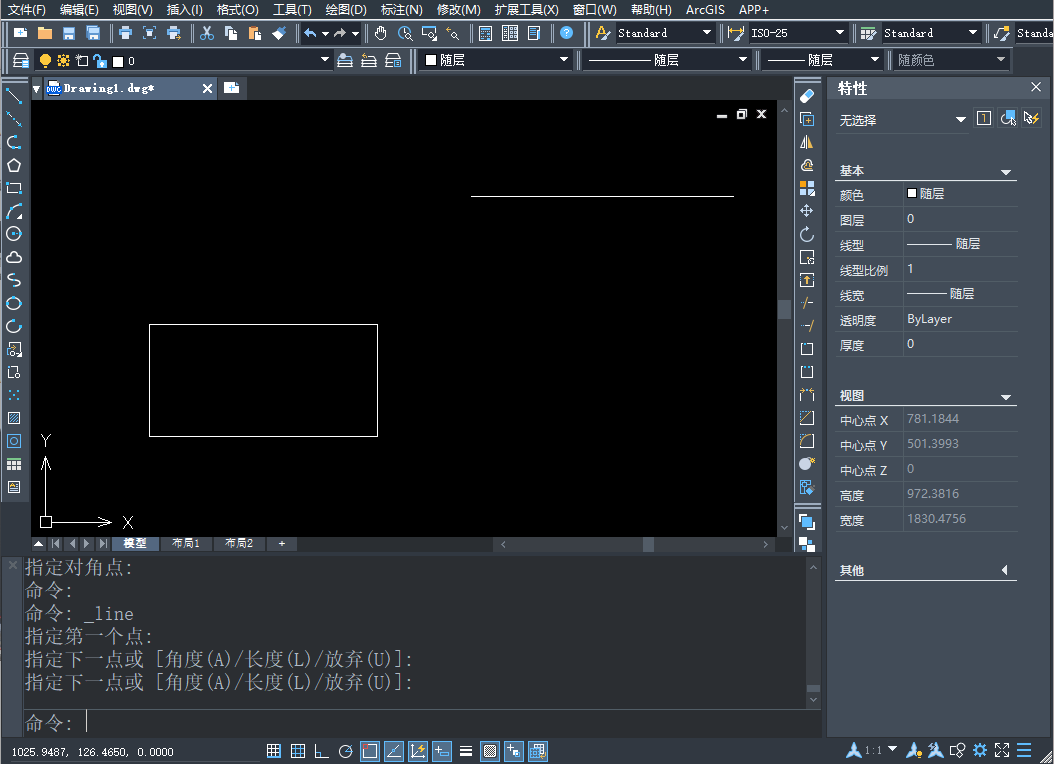The height and width of the screenshot is (764, 1054).
Task: Open the 修改(M) menu
Action: pos(458,9)
